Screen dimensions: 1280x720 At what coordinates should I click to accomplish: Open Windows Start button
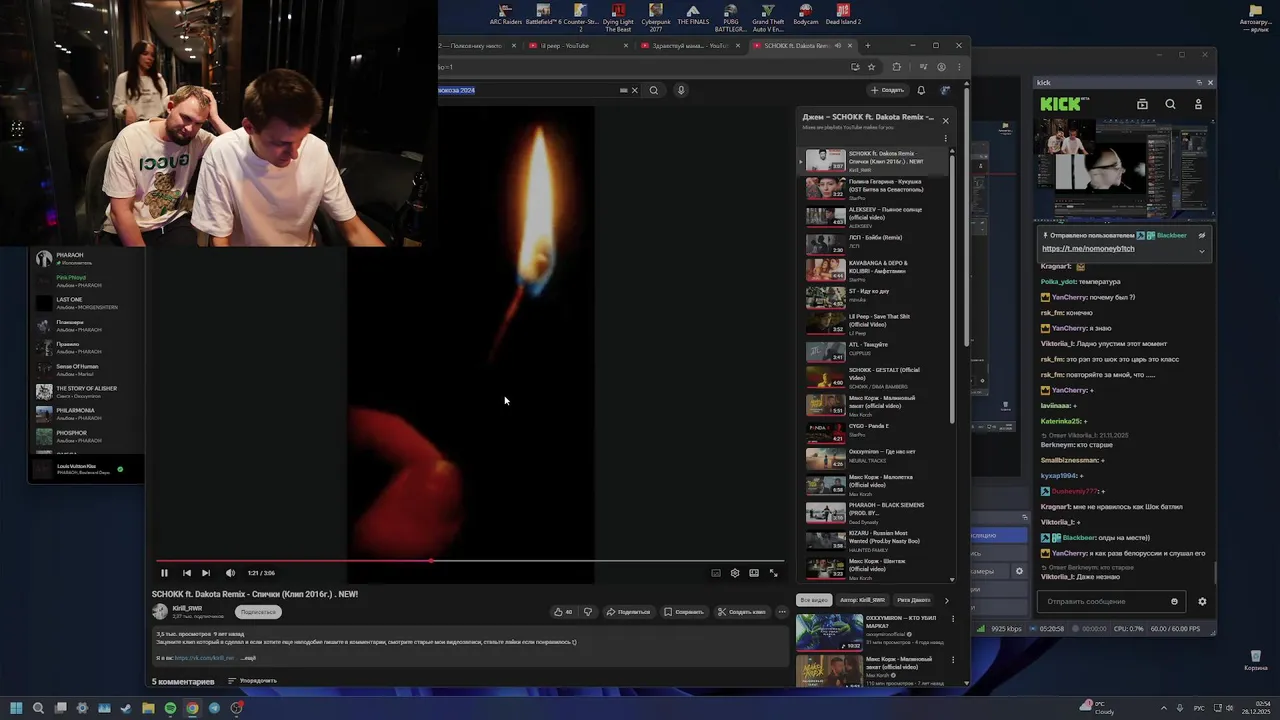16,708
